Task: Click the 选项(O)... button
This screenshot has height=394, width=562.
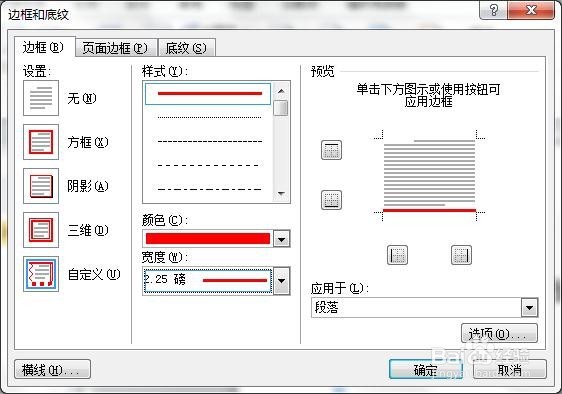Action: point(499,334)
